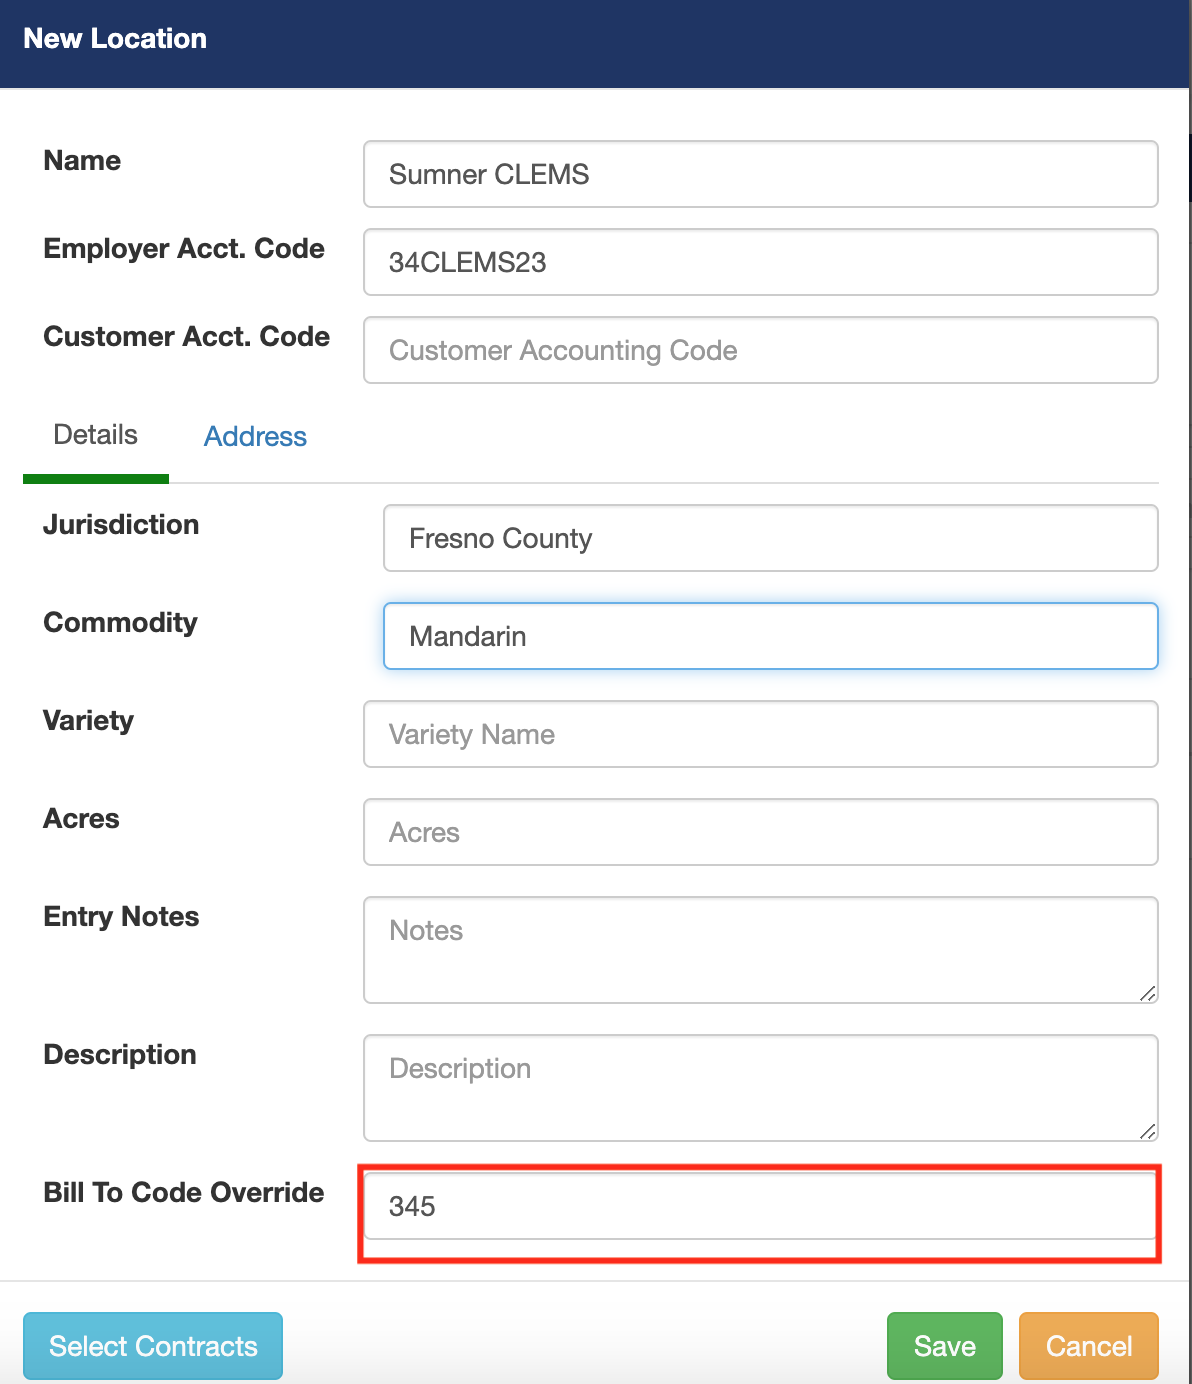
Task: Click the Employer Acct. Code field
Action: (760, 262)
